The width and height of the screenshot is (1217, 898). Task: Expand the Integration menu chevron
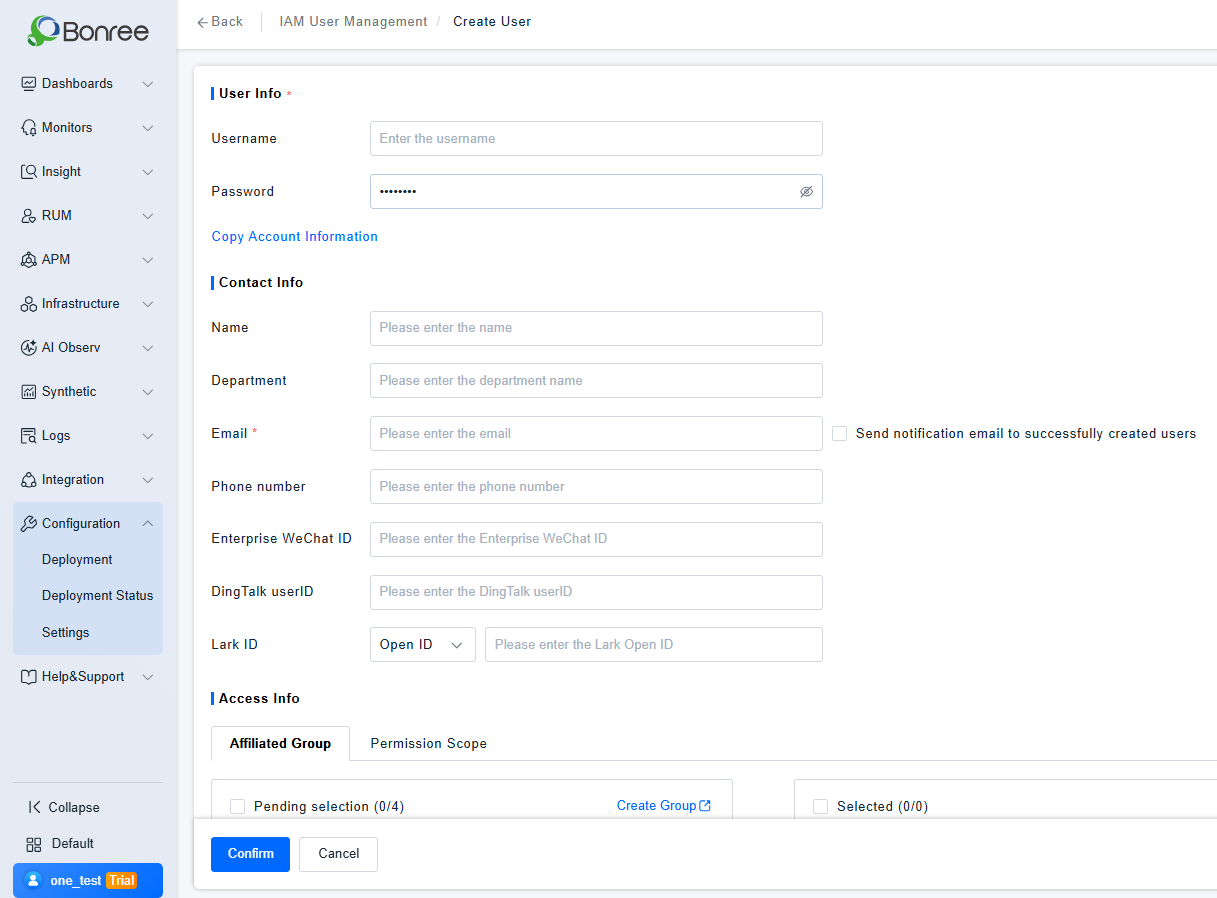click(x=148, y=480)
